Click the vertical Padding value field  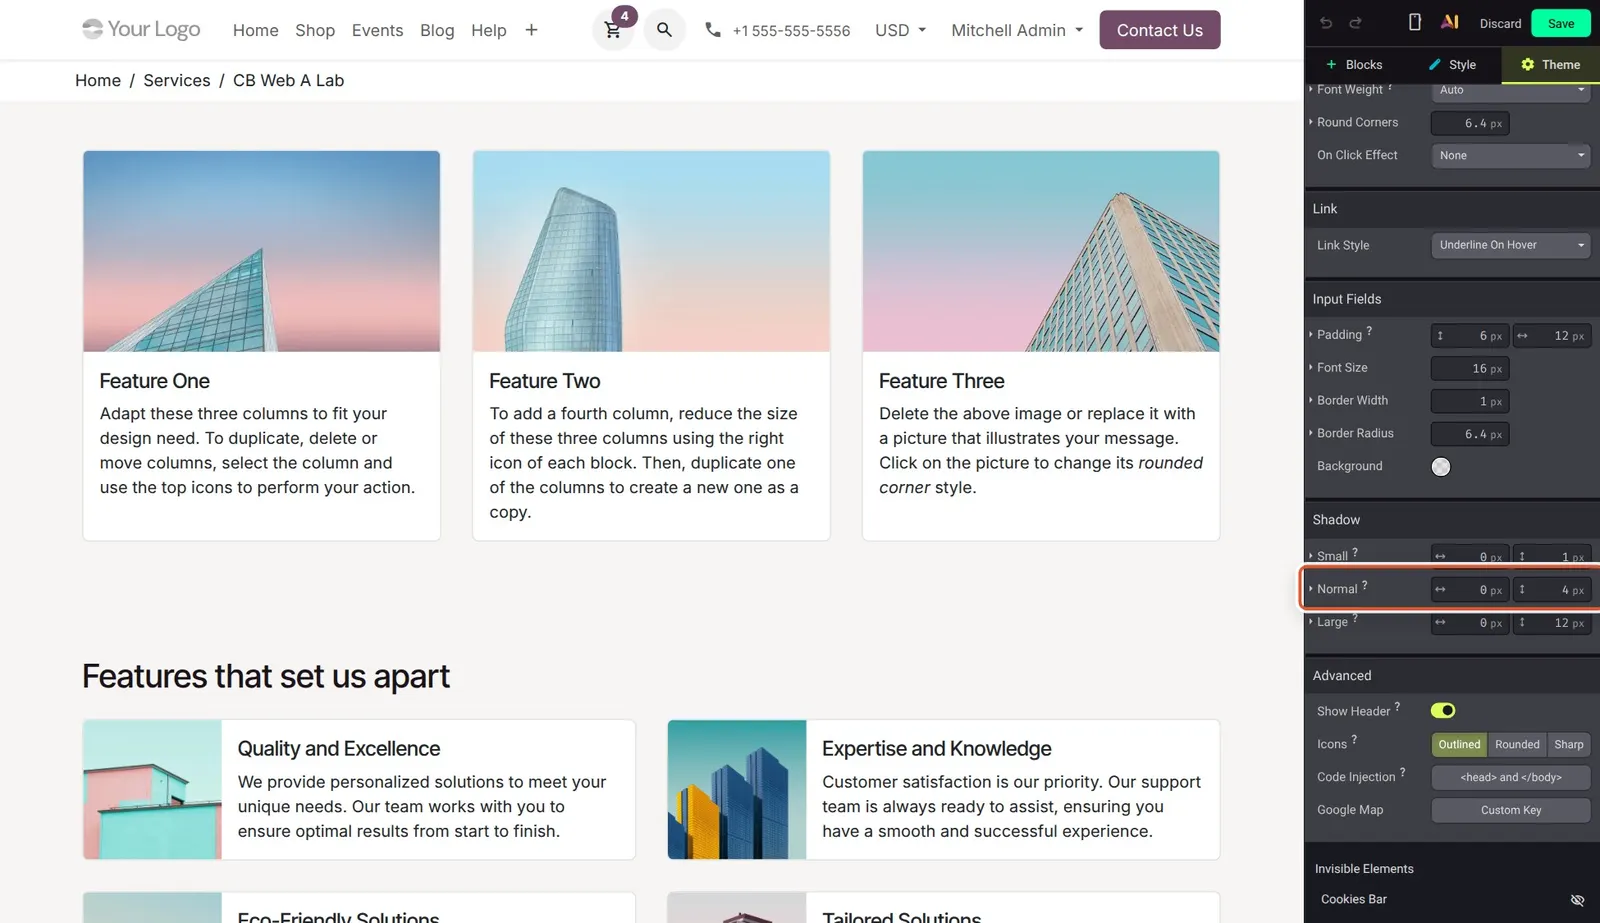click(1470, 336)
